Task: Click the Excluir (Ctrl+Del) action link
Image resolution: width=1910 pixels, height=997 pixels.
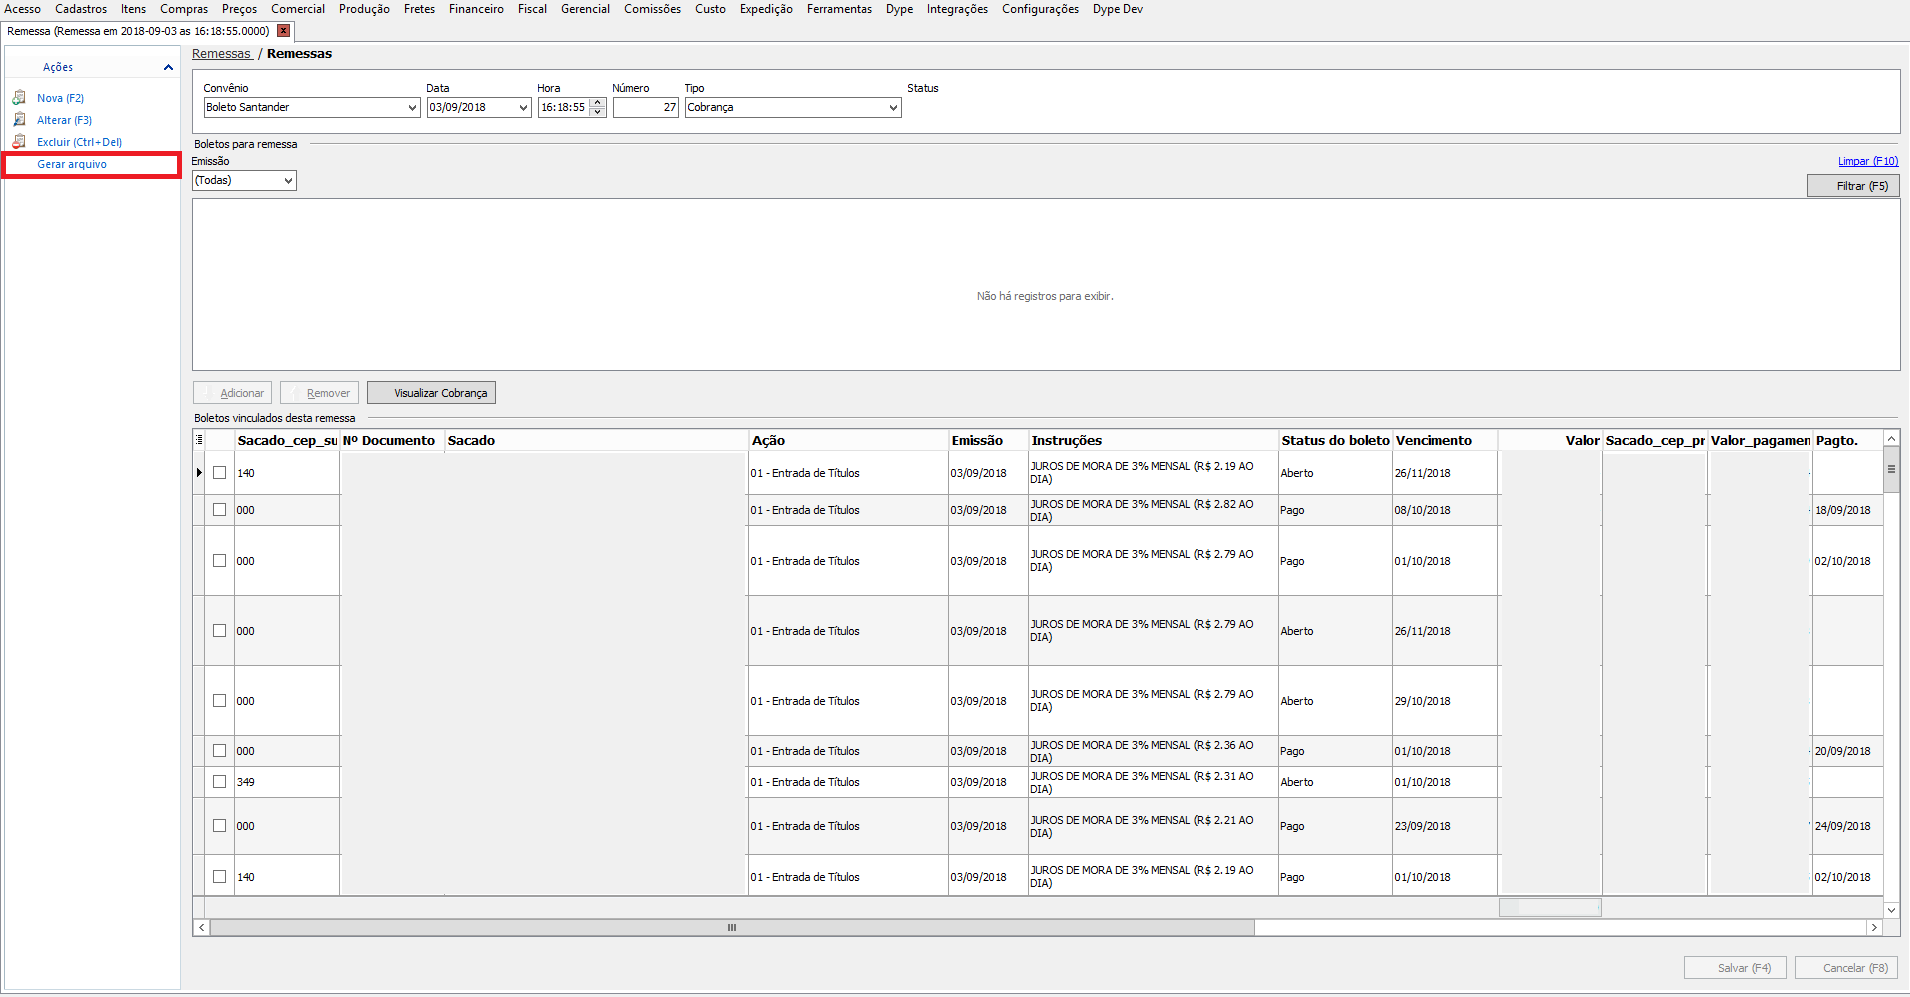Action: (x=79, y=142)
